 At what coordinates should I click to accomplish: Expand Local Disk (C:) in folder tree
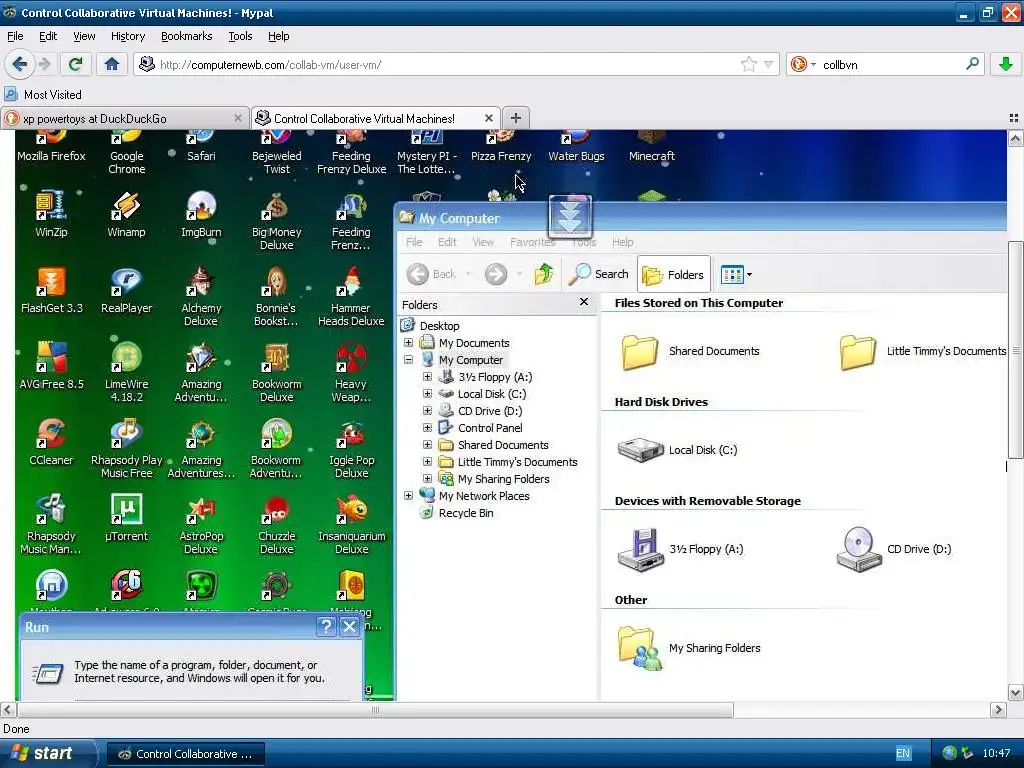427,393
